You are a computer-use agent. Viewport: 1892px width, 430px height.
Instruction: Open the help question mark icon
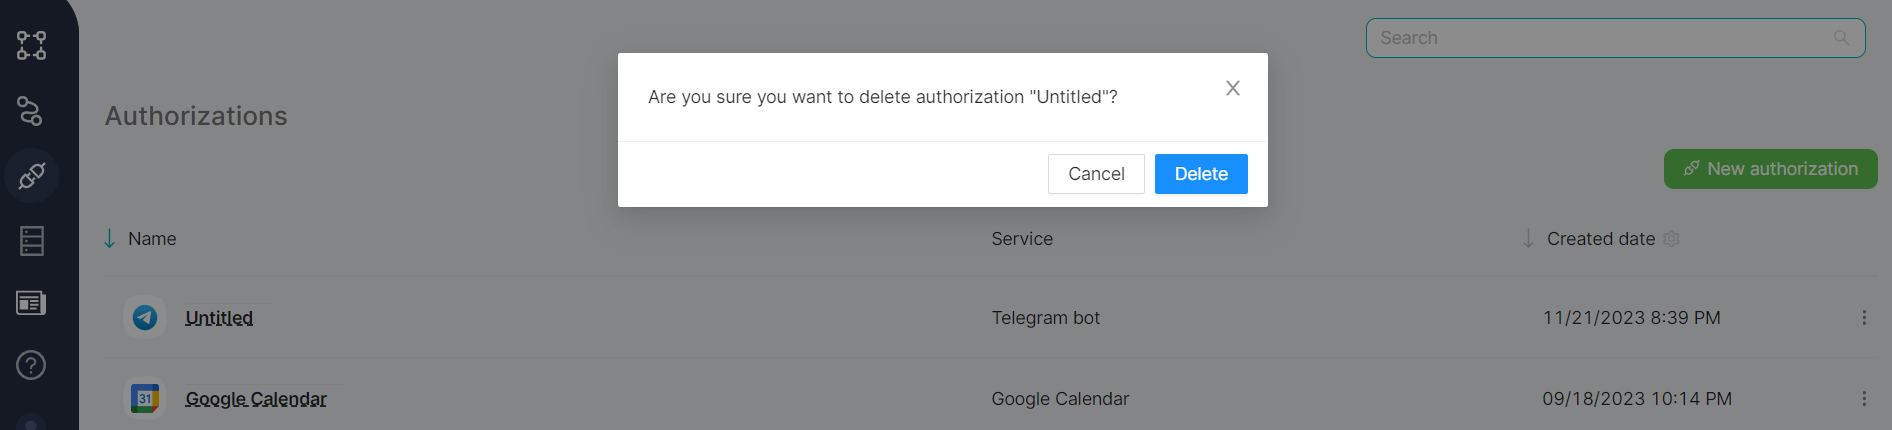pos(31,365)
